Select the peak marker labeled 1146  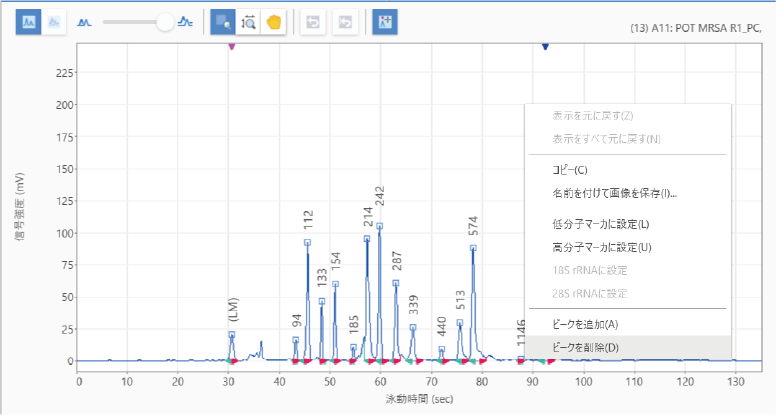pos(521,359)
